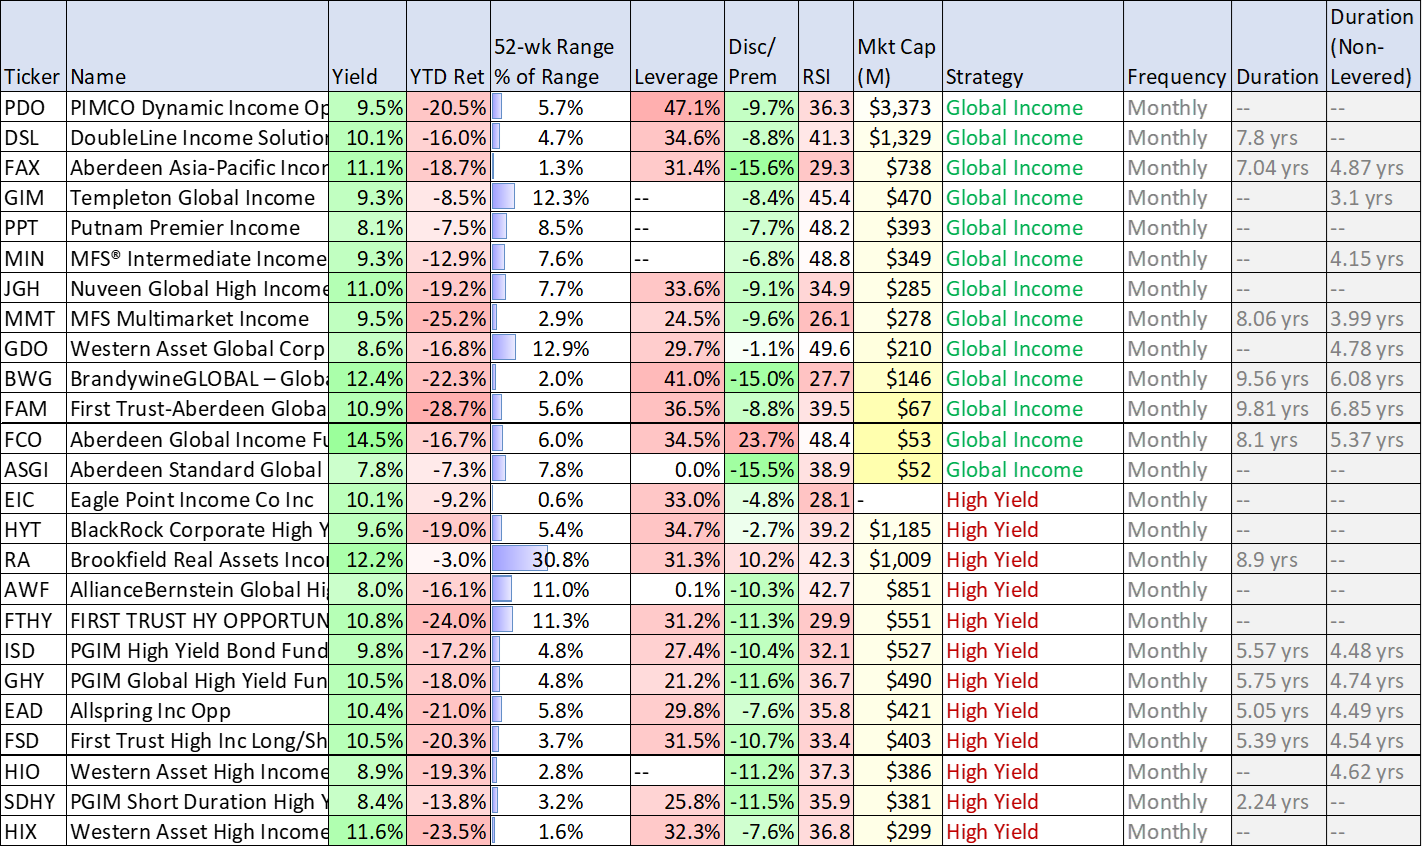Image resolution: width=1422 pixels, height=847 pixels.
Task: Click BWG yield 12.4% cell
Action: tap(367, 379)
